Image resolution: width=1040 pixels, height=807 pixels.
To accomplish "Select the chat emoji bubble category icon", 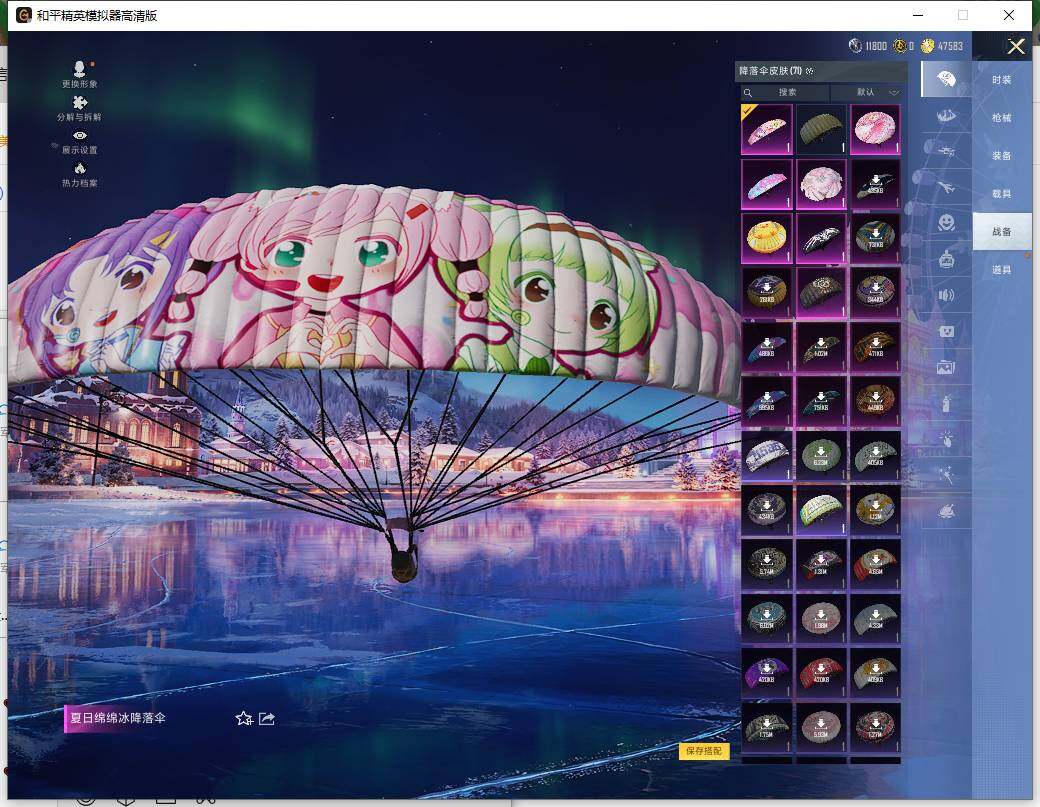I will [x=946, y=331].
